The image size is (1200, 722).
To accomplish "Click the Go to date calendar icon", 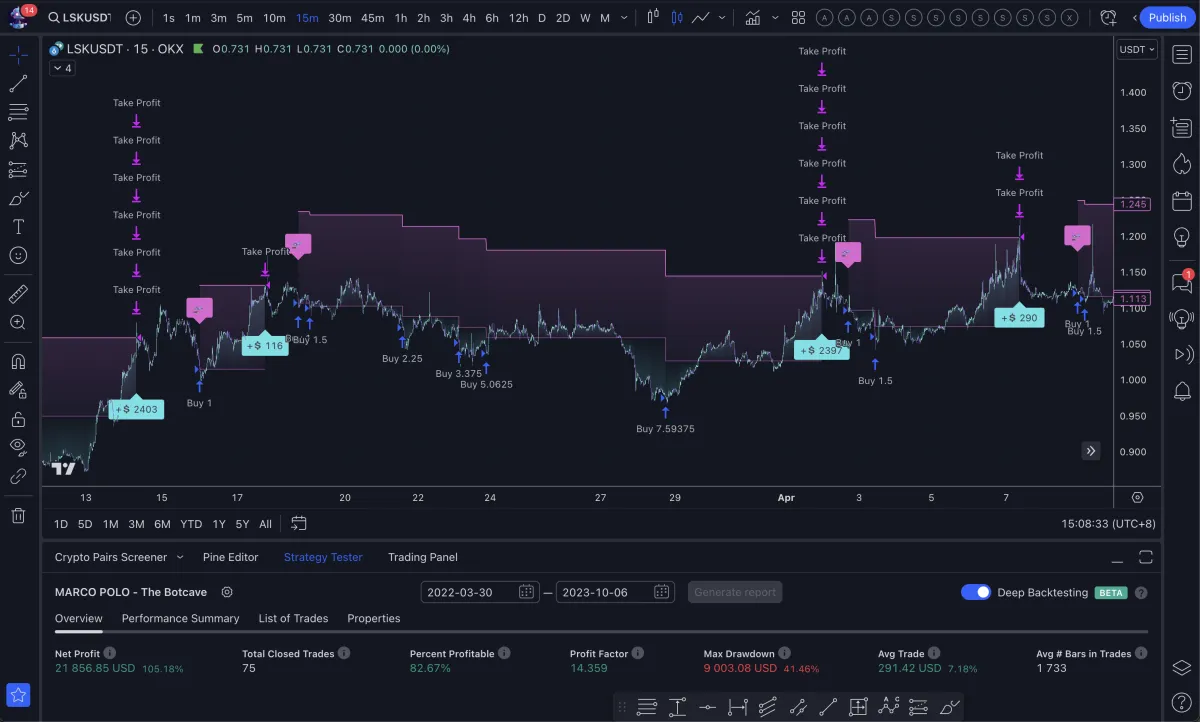I will coord(298,523).
